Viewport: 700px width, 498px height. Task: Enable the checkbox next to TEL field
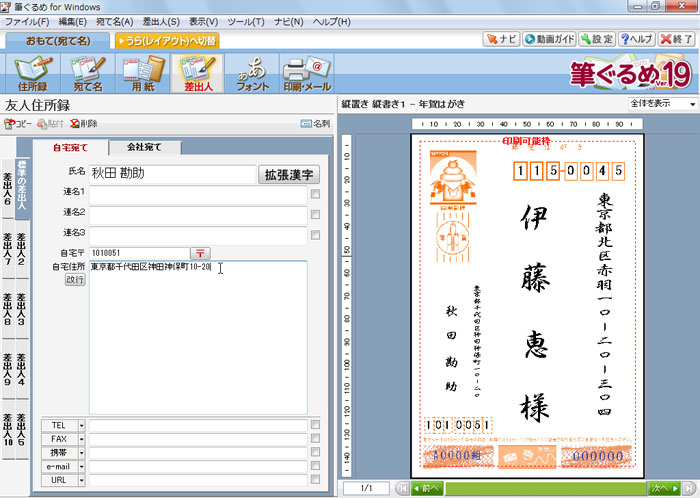click(x=315, y=425)
